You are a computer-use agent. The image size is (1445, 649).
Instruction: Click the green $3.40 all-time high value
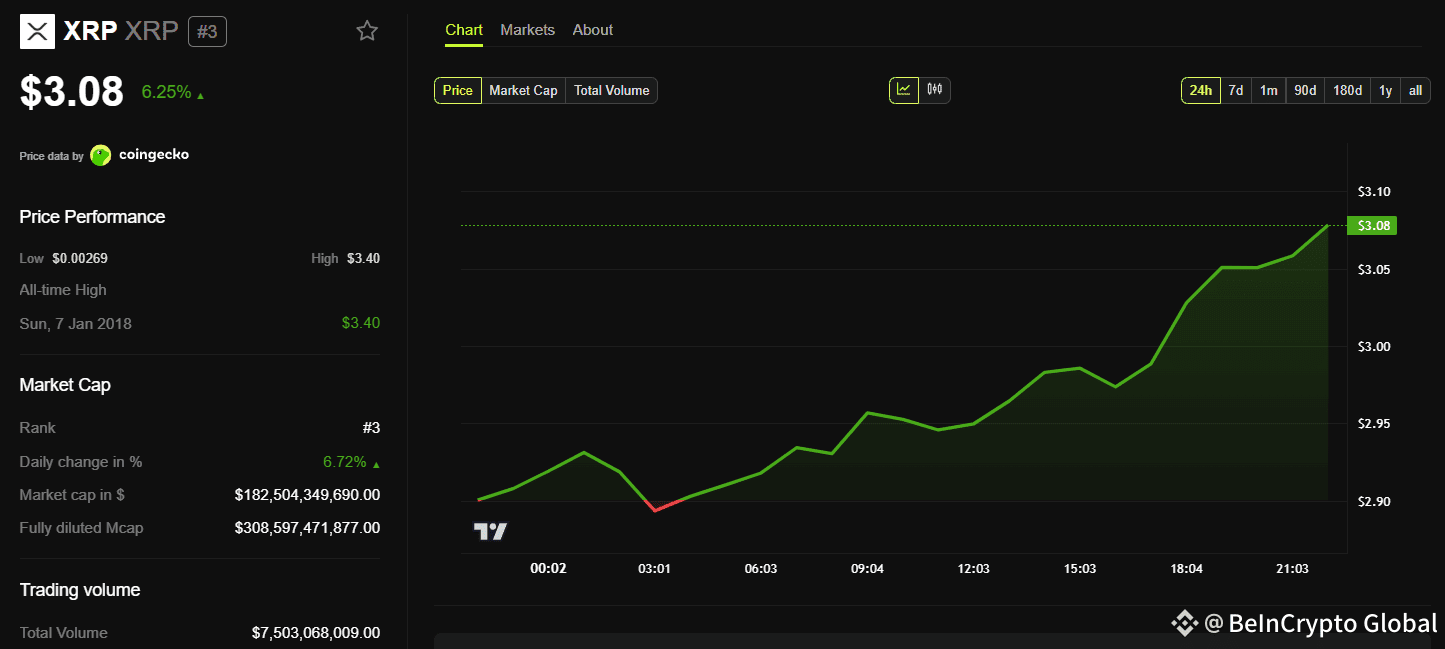[361, 323]
